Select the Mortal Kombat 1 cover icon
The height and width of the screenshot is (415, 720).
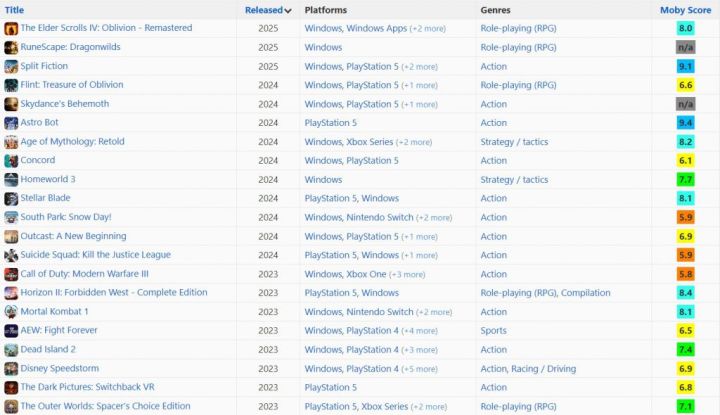pyautogui.click(x=11, y=312)
